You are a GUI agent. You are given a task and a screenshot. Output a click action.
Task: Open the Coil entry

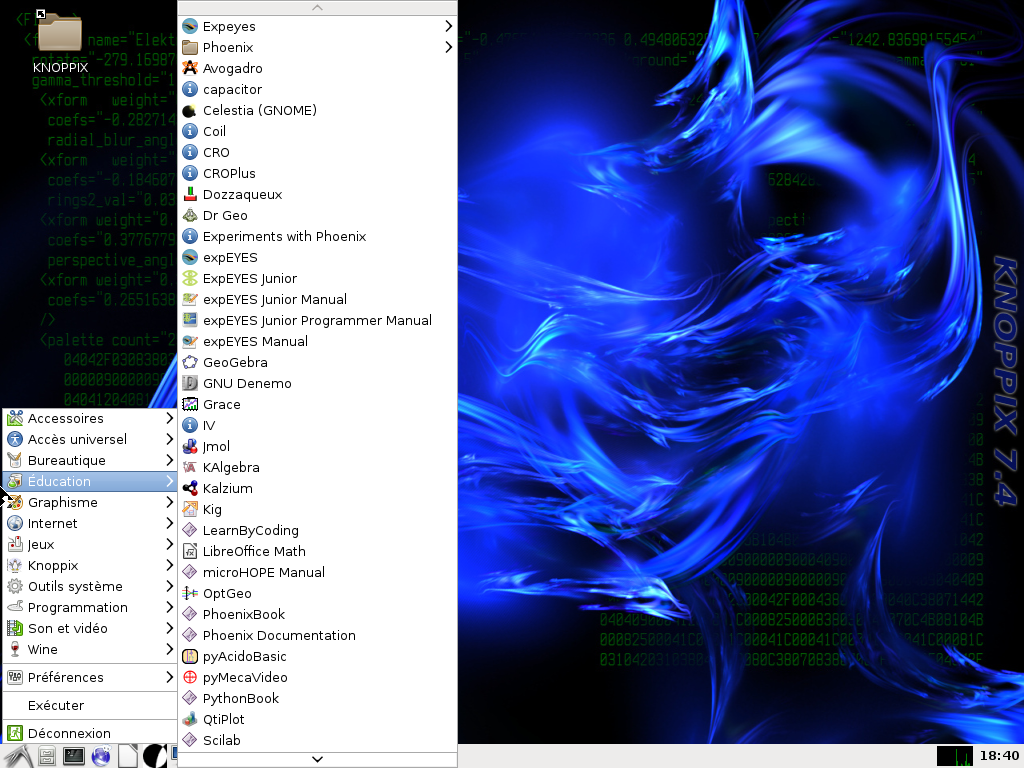(x=317, y=131)
